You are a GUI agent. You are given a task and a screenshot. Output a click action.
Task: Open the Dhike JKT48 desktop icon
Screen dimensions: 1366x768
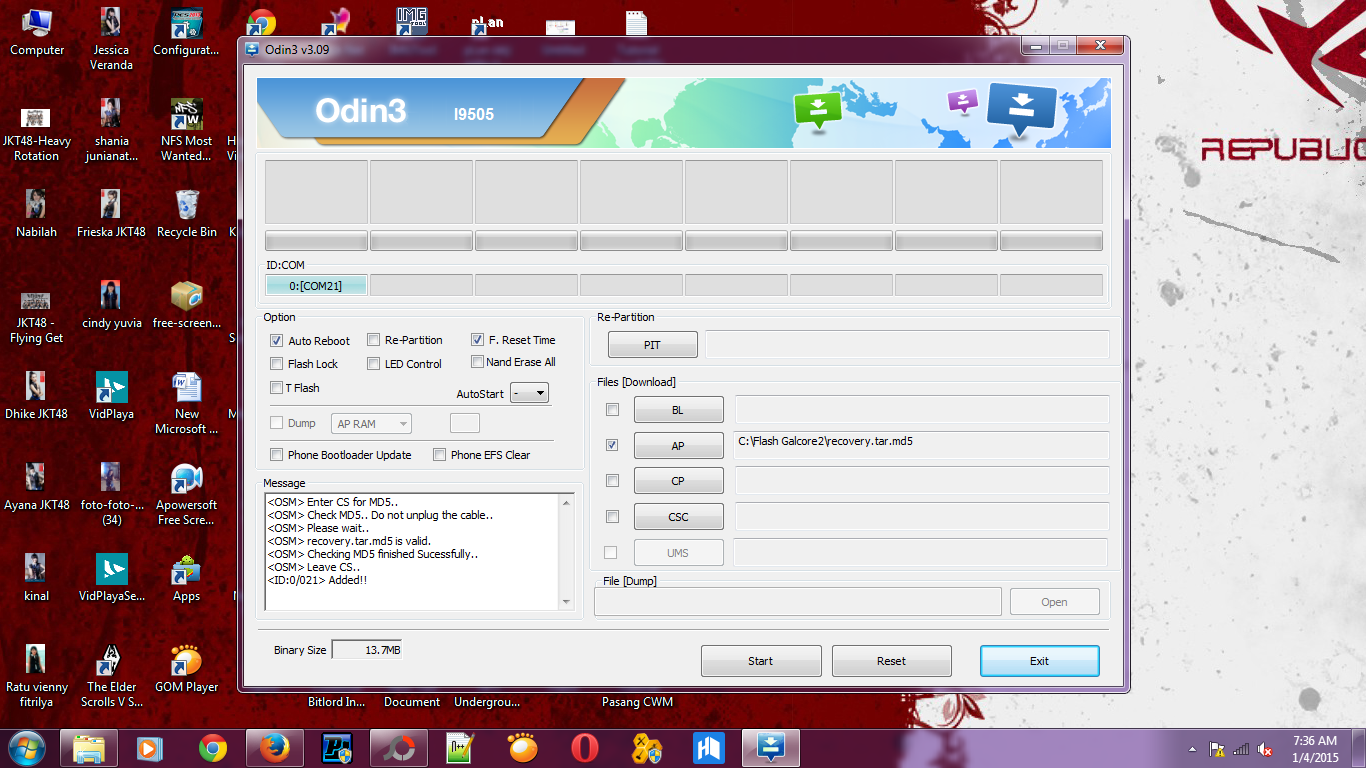[x=37, y=396]
